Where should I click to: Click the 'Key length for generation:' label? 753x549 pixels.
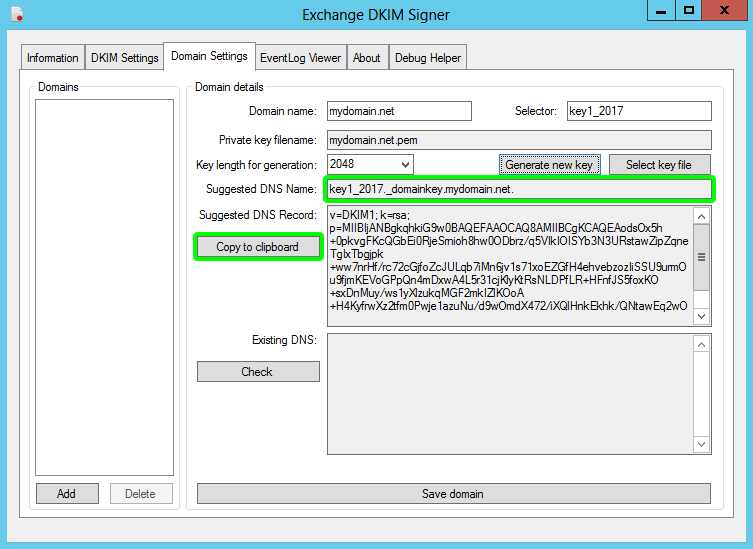click(x=256, y=165)
